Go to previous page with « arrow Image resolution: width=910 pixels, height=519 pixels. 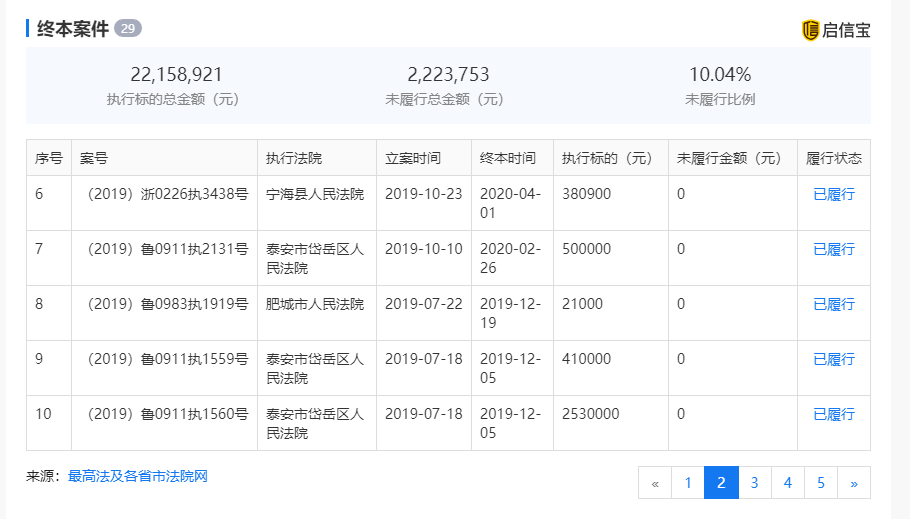click(x=655, y=482)
